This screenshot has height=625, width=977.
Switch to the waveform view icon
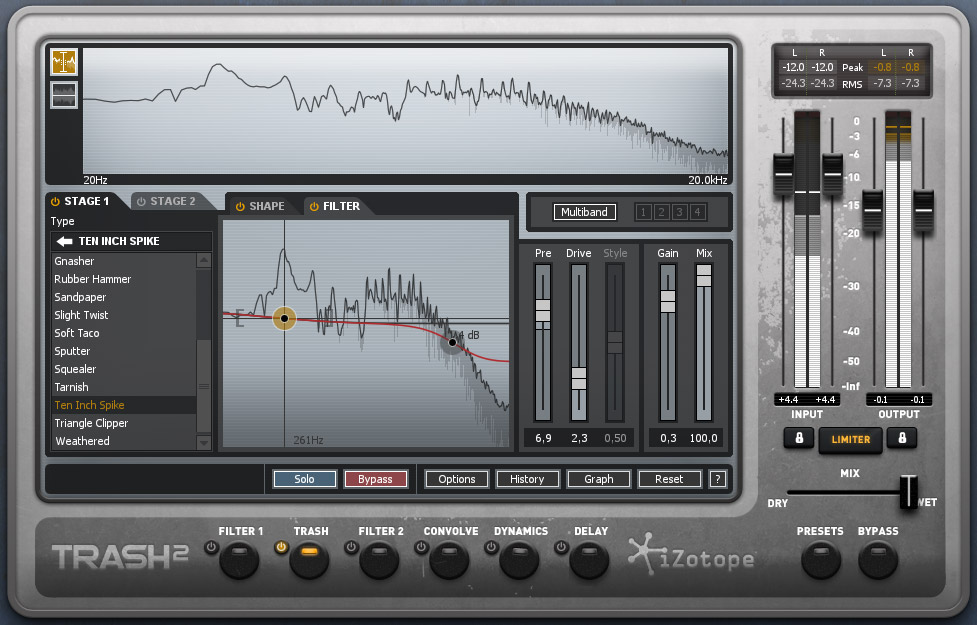(63, 95)
